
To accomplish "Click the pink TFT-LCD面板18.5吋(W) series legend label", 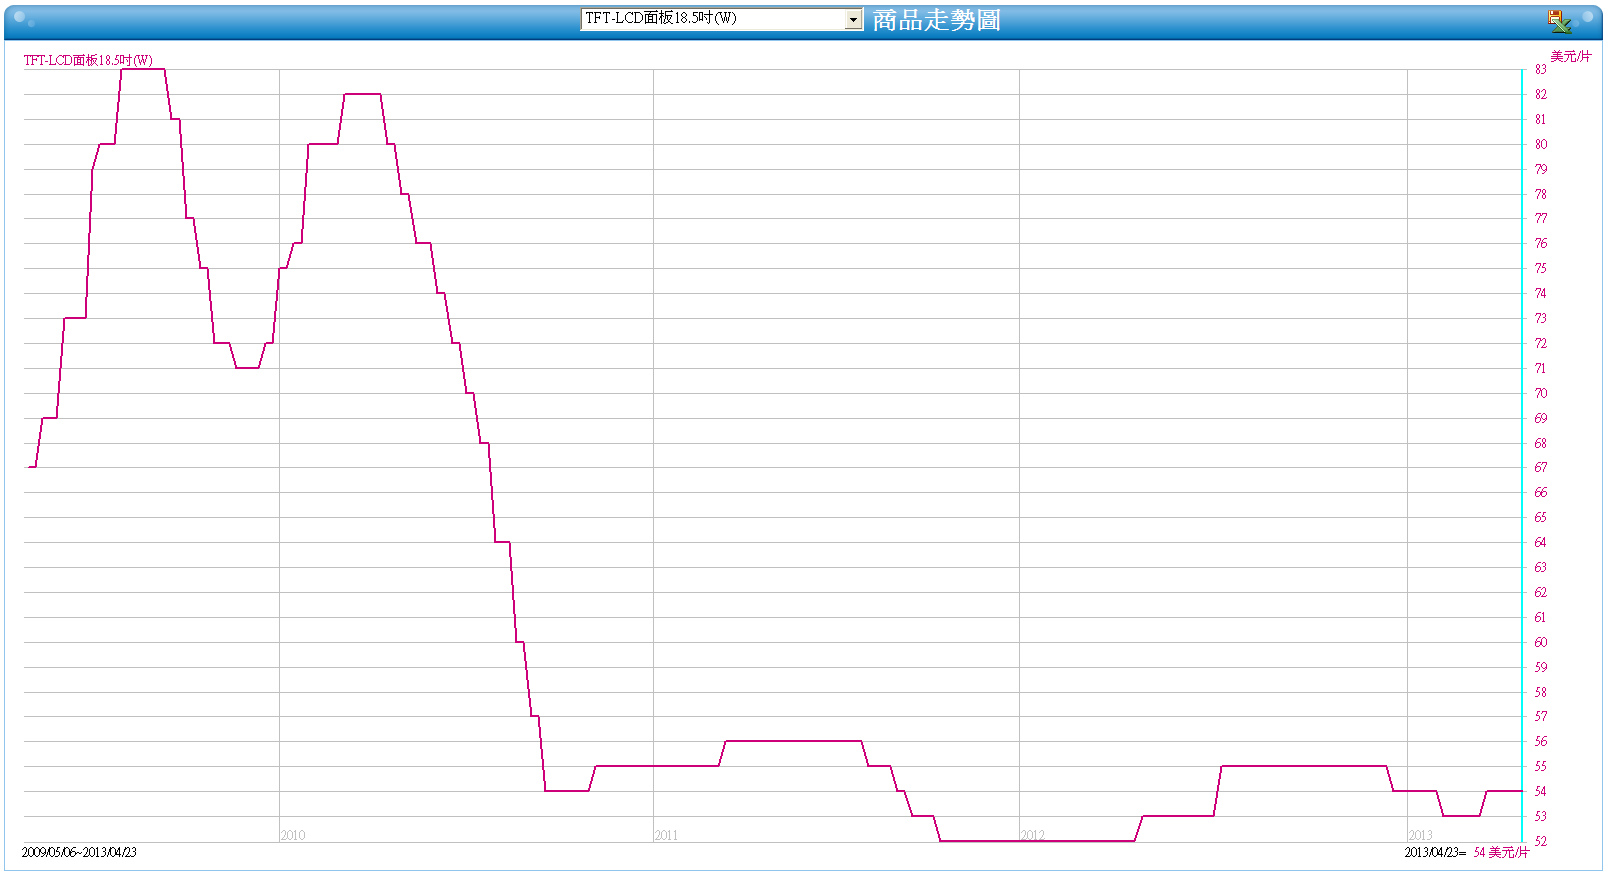I will pos(88,60).
